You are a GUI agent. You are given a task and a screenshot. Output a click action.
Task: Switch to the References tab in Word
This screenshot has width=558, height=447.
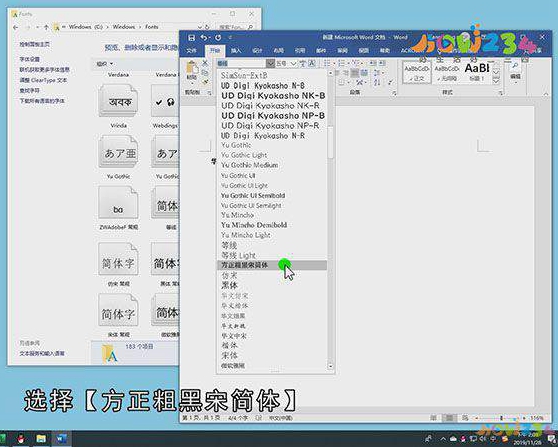point(300,51)
